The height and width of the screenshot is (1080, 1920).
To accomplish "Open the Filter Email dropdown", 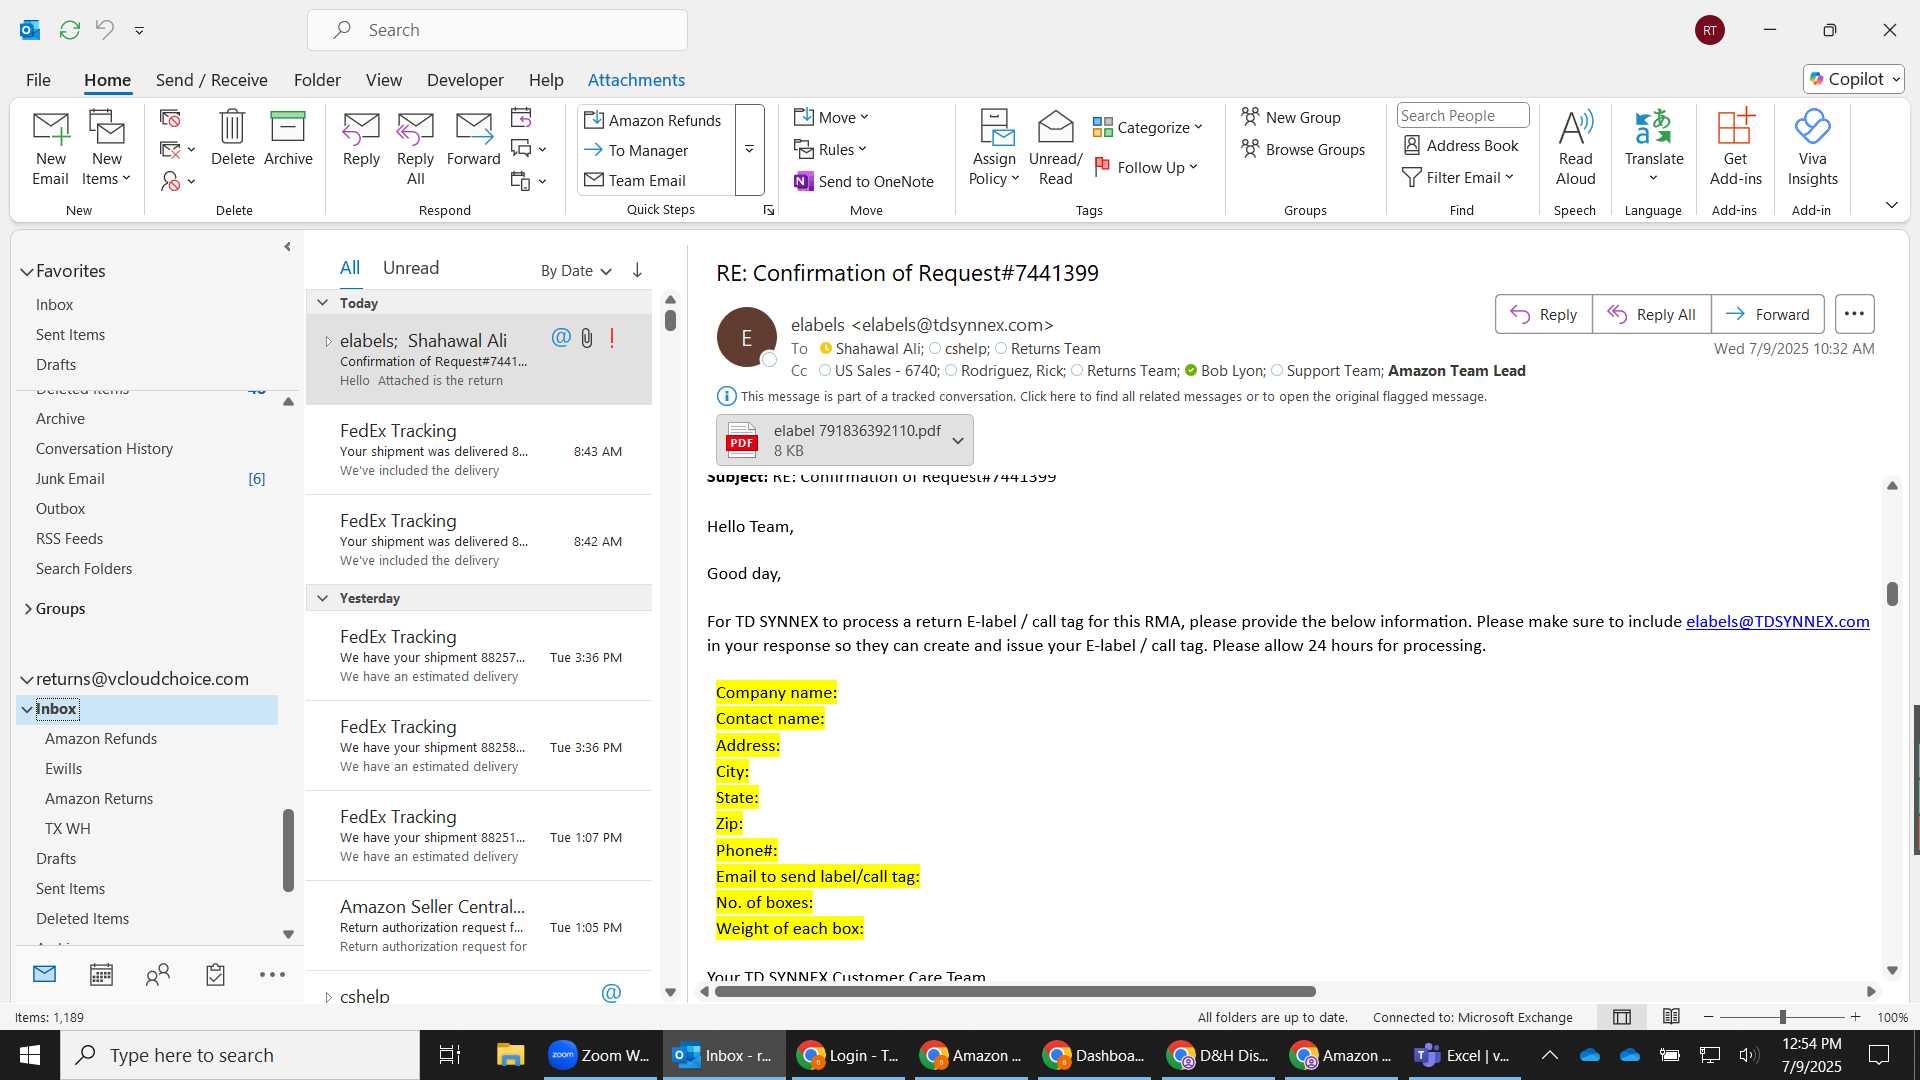I will (1459, 177).
